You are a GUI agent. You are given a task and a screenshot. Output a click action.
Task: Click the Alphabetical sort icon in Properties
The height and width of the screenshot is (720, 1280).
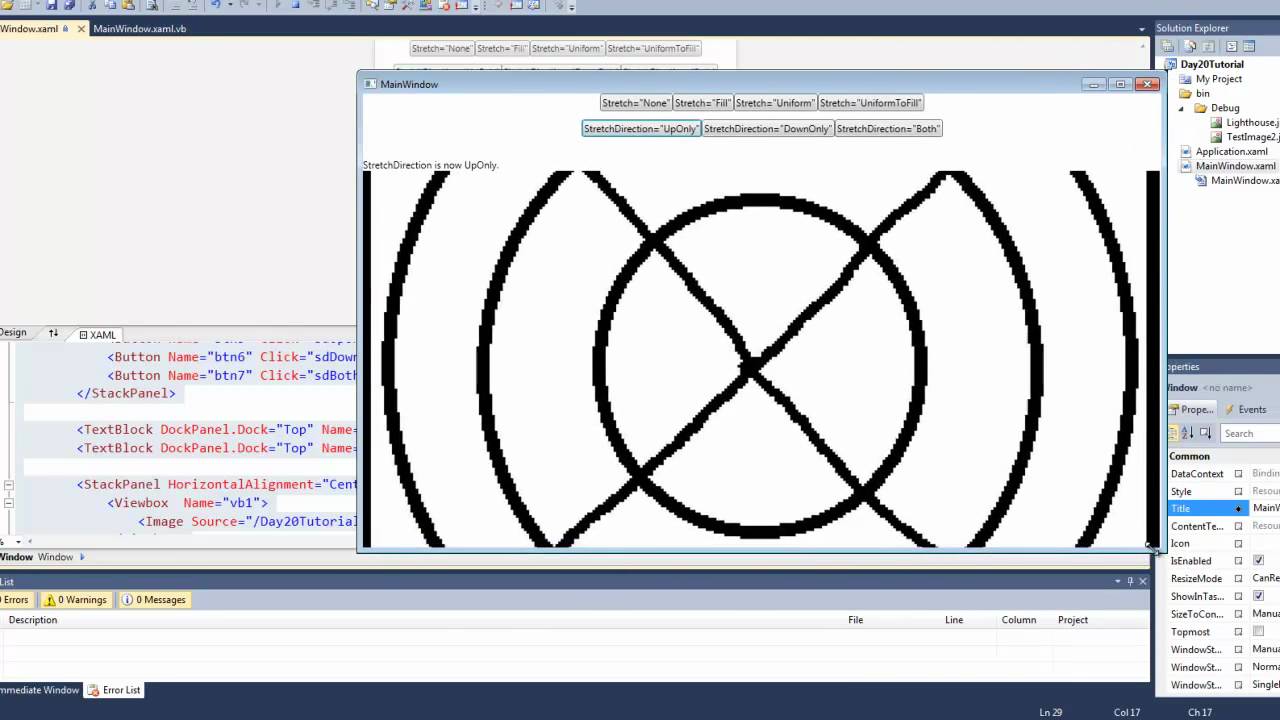pos(1188,433)
